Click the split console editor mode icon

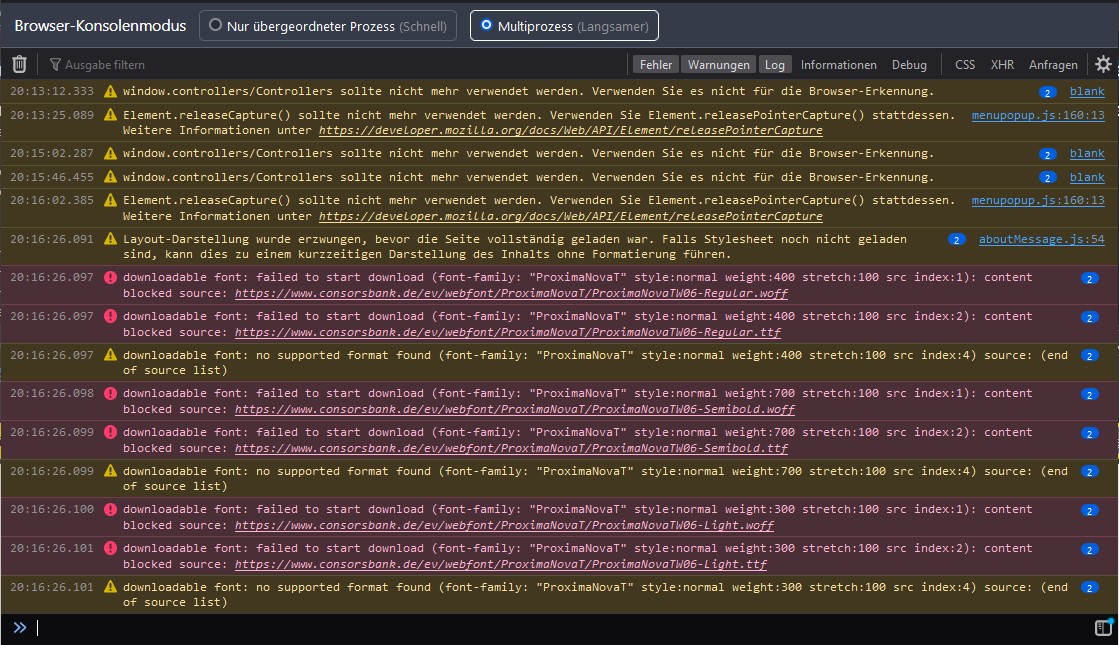click(x=1102, y=628)
